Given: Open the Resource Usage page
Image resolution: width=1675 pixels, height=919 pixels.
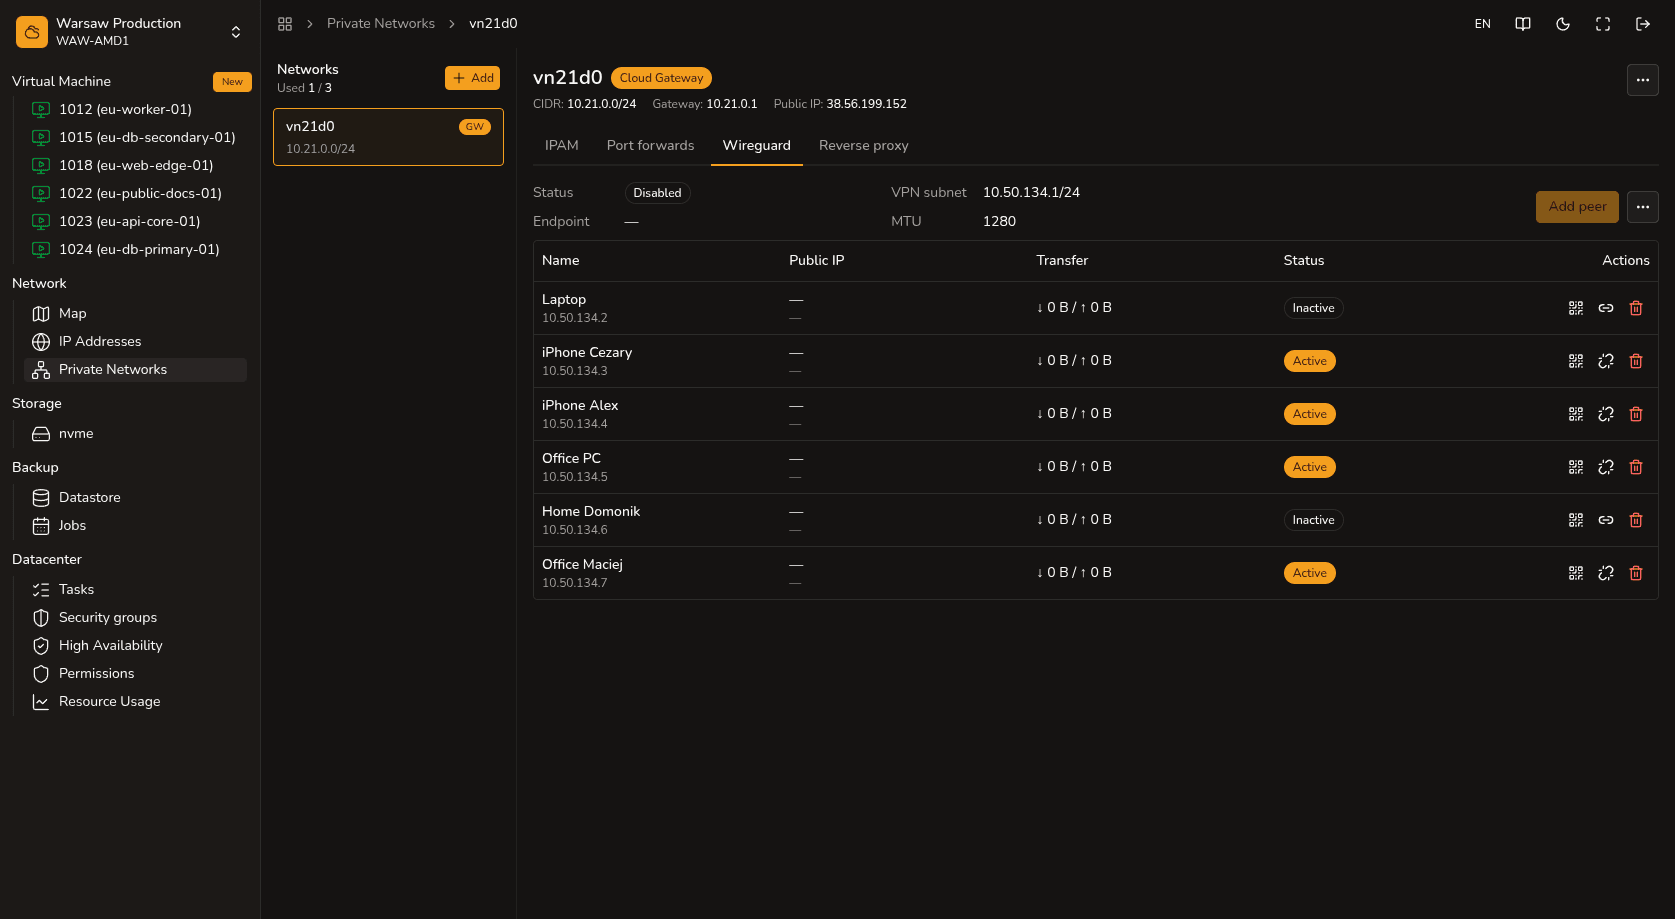Looking at the screenshot, I should (135, 701).
